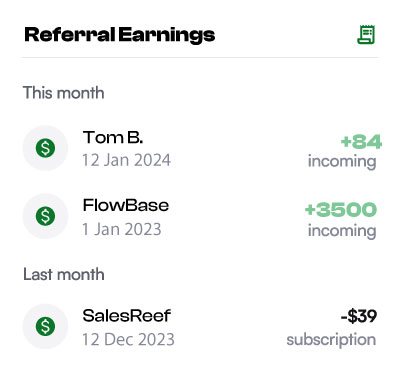Click the dollar icon beside Tom B.

point(45,148)
